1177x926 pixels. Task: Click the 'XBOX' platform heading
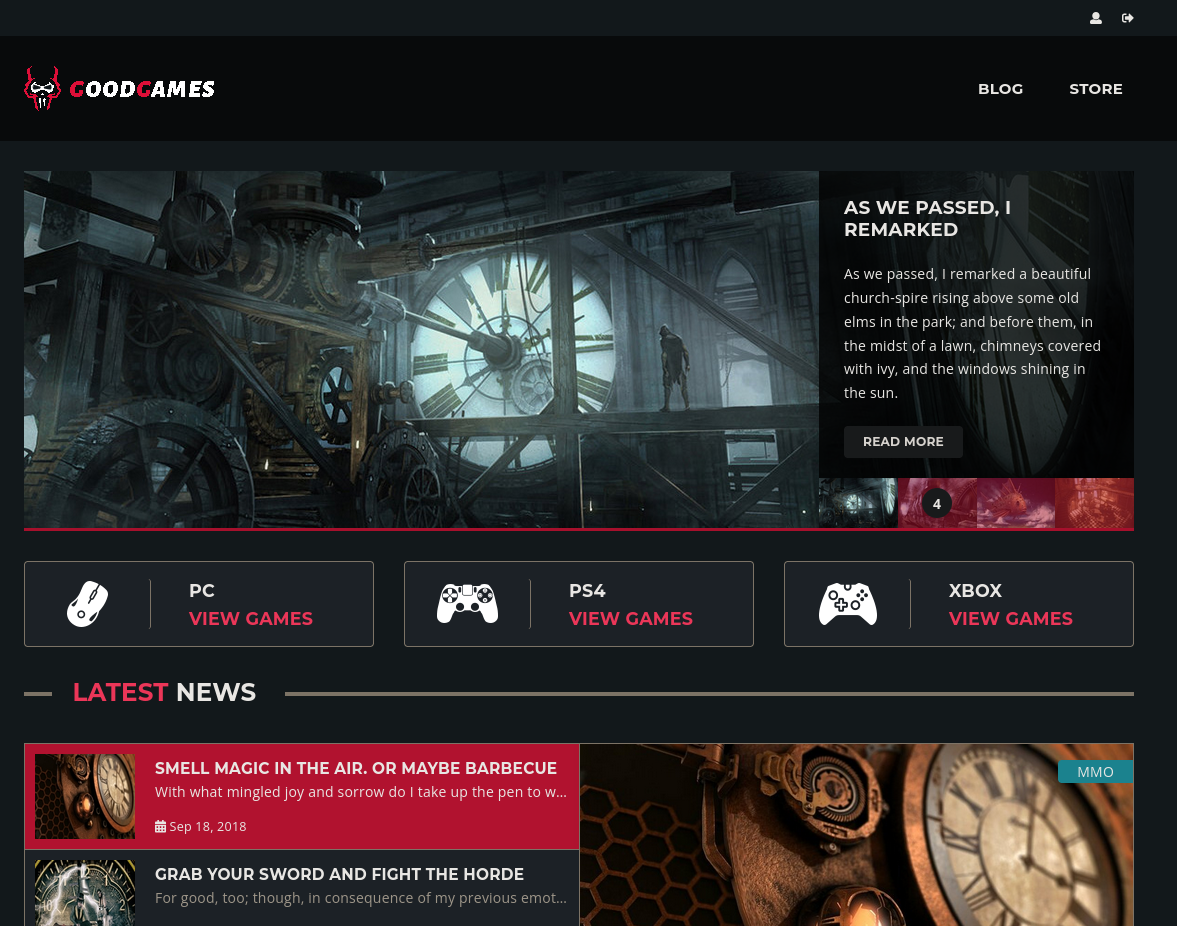click(975, 591)
